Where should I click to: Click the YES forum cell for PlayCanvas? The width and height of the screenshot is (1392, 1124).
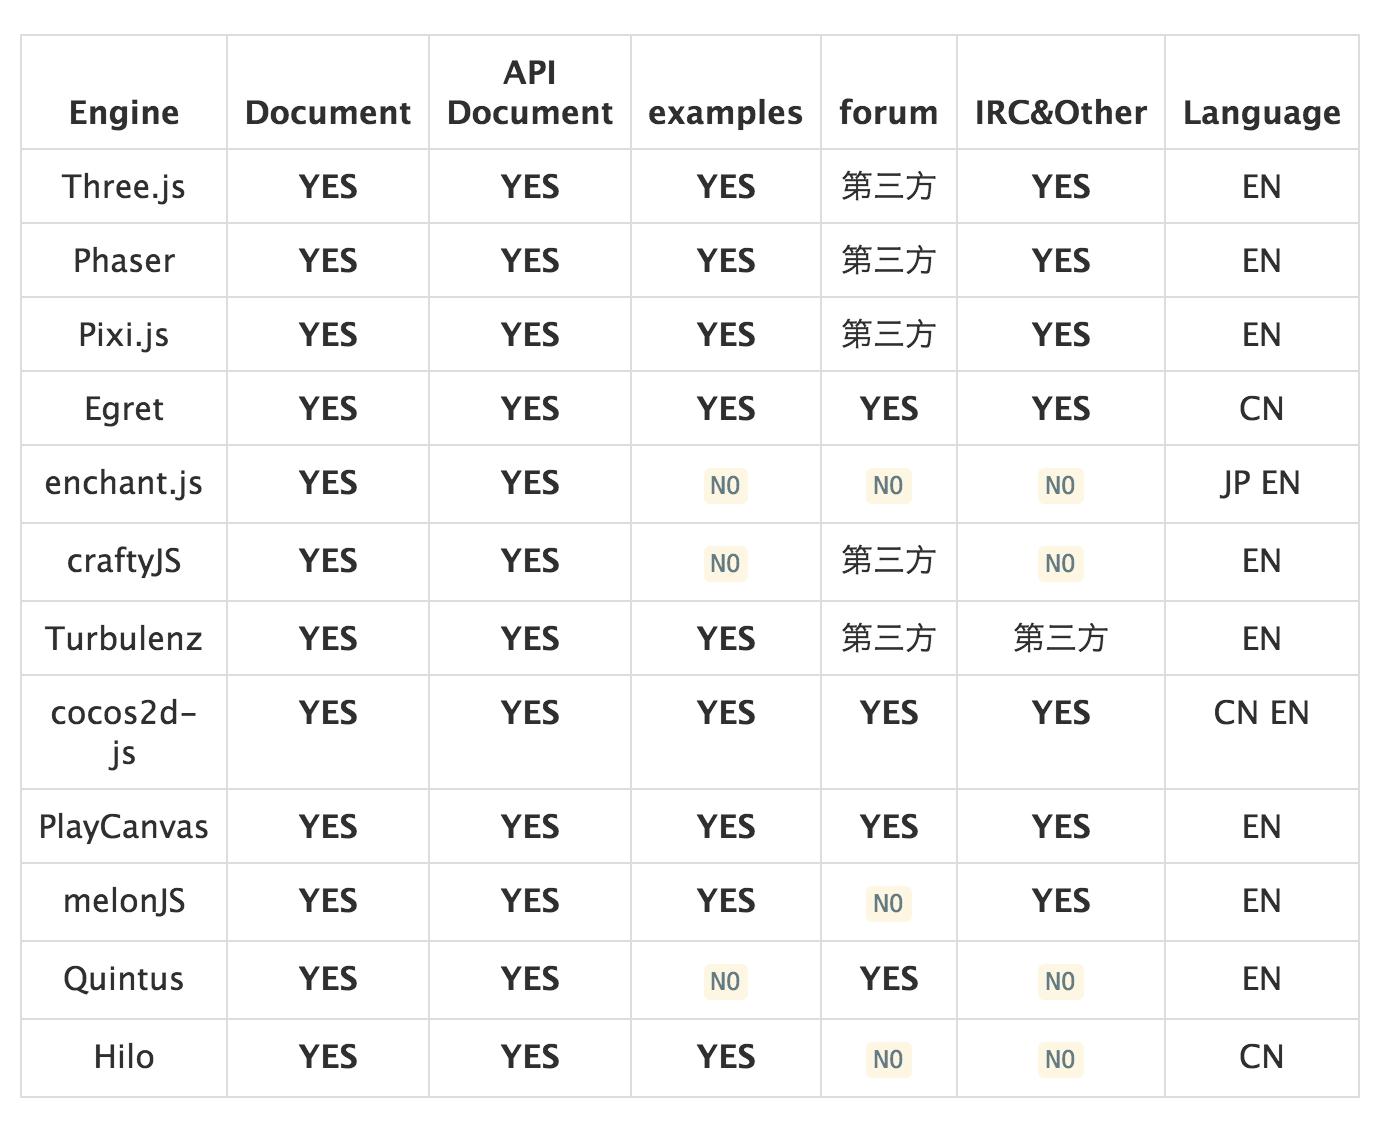tap(889, 827)
